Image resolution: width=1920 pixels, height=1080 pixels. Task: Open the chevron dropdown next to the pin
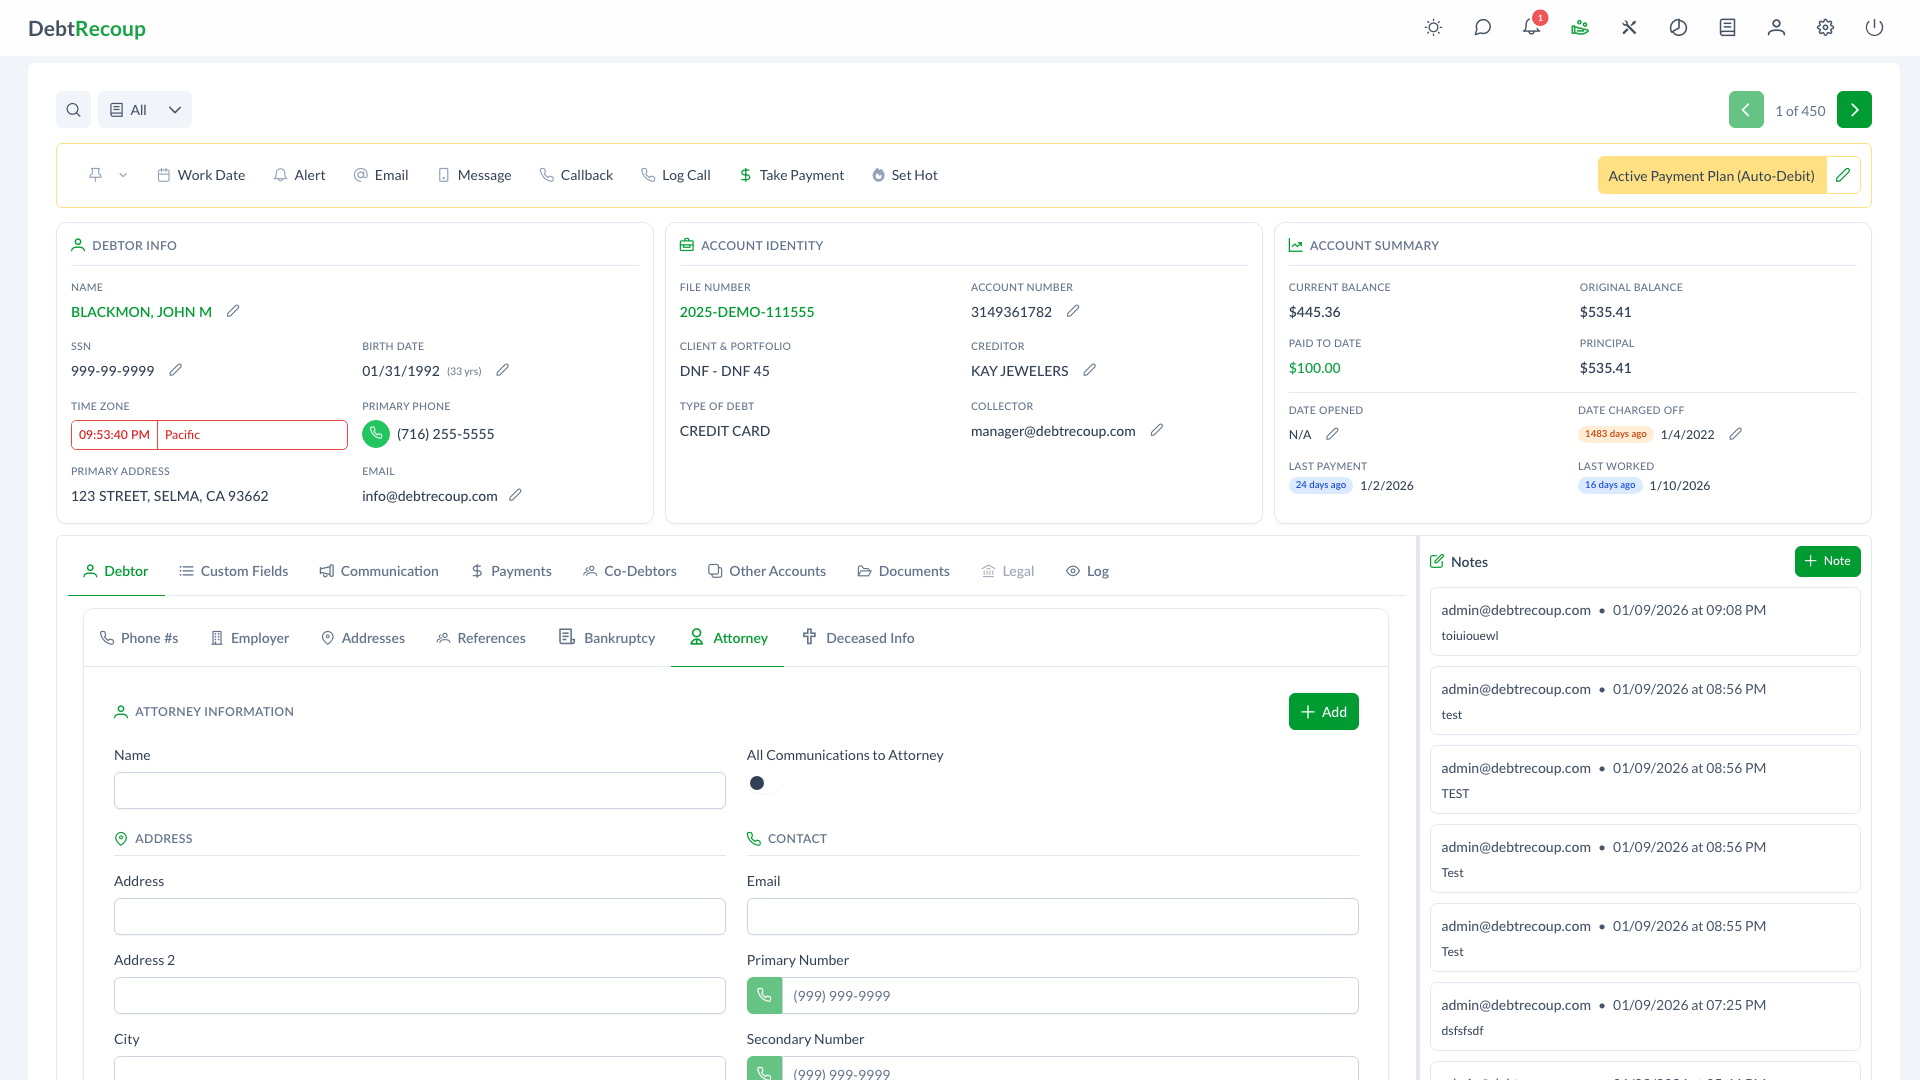click(x=122, y=174)
